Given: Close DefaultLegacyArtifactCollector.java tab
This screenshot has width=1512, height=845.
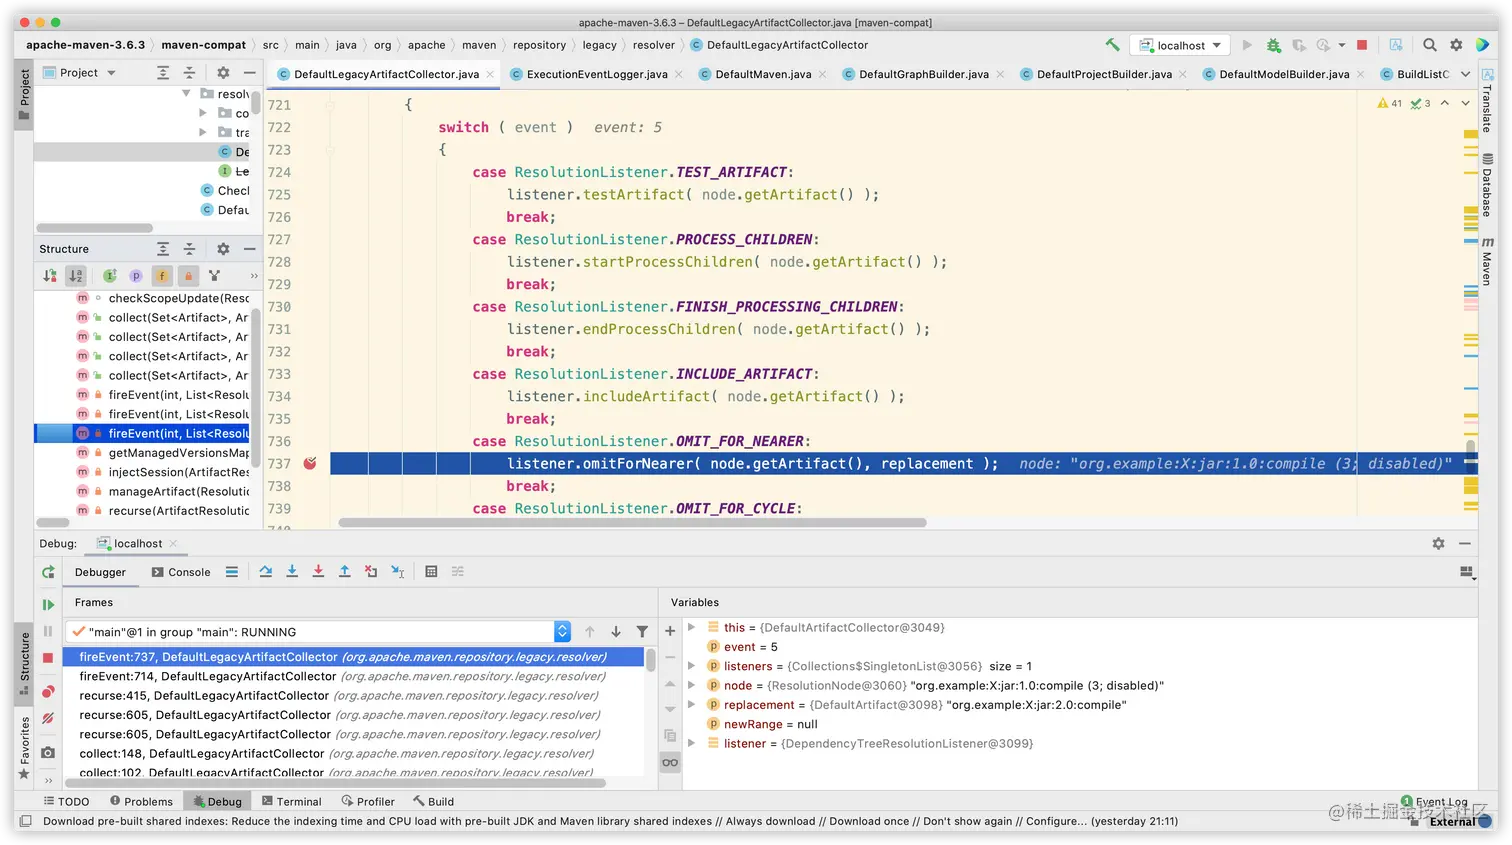Looking at the screenshot, I should point(490,74).
